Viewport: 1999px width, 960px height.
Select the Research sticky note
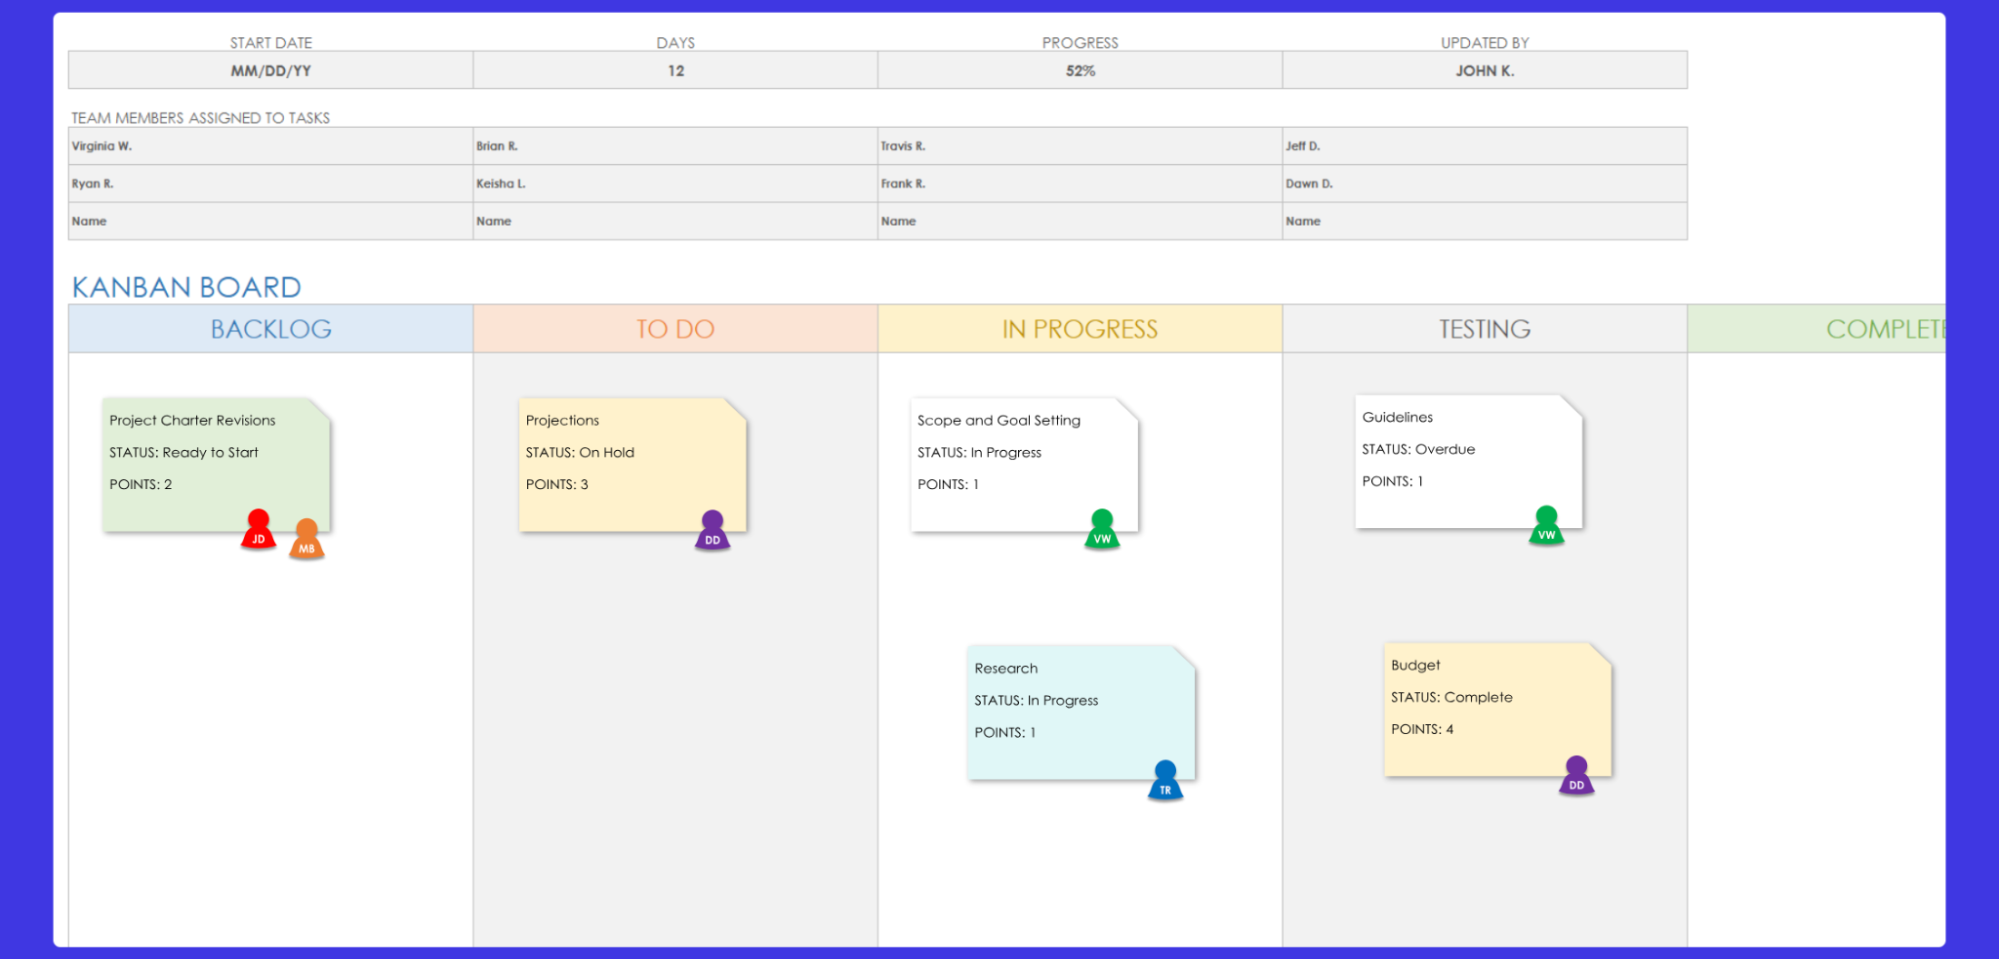click(x=1081, y=713)
